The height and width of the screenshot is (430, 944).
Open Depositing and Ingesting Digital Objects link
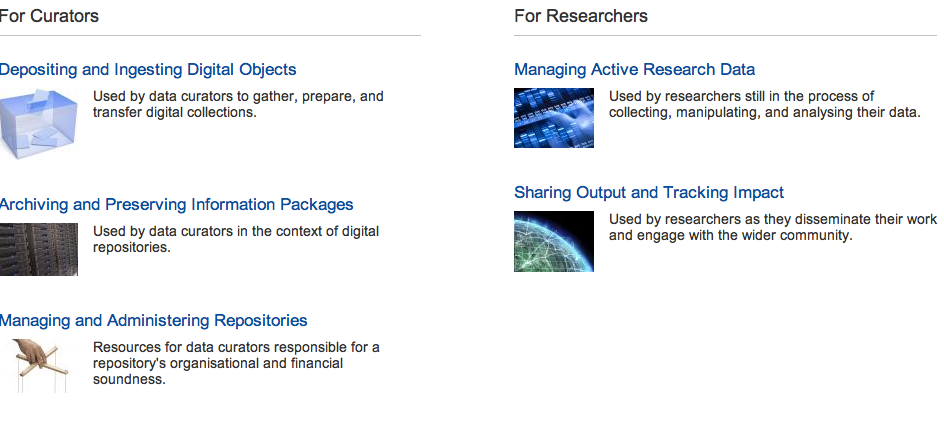pos(148,70)
